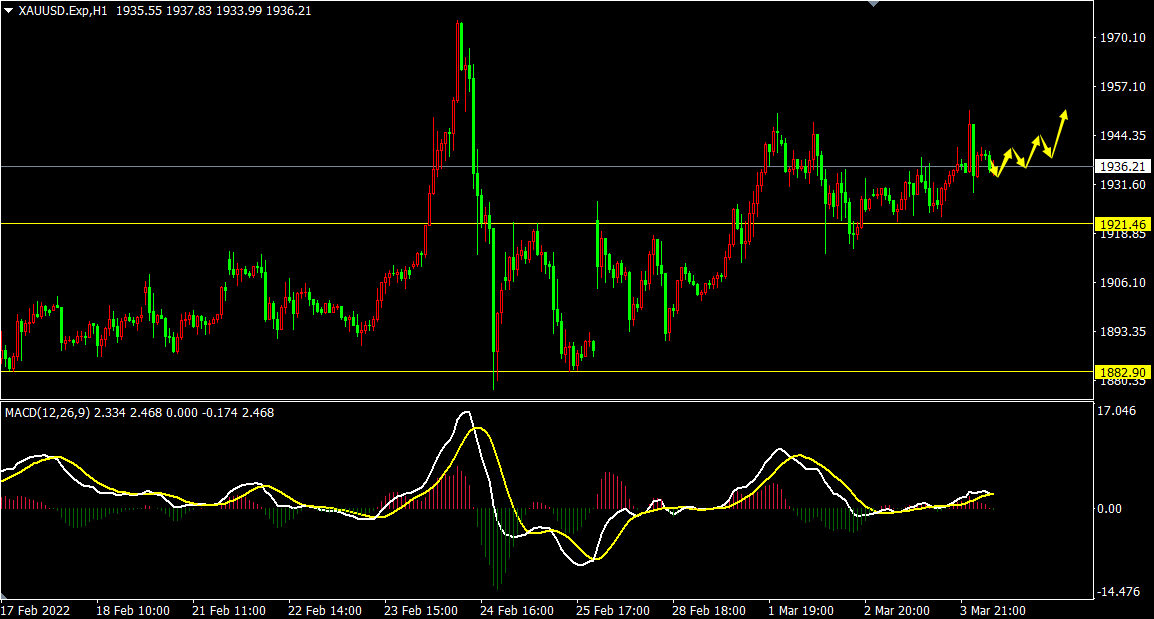Select the yellow horizontal line at 1882.90
1154x619 pixels.
click(547, 372)
